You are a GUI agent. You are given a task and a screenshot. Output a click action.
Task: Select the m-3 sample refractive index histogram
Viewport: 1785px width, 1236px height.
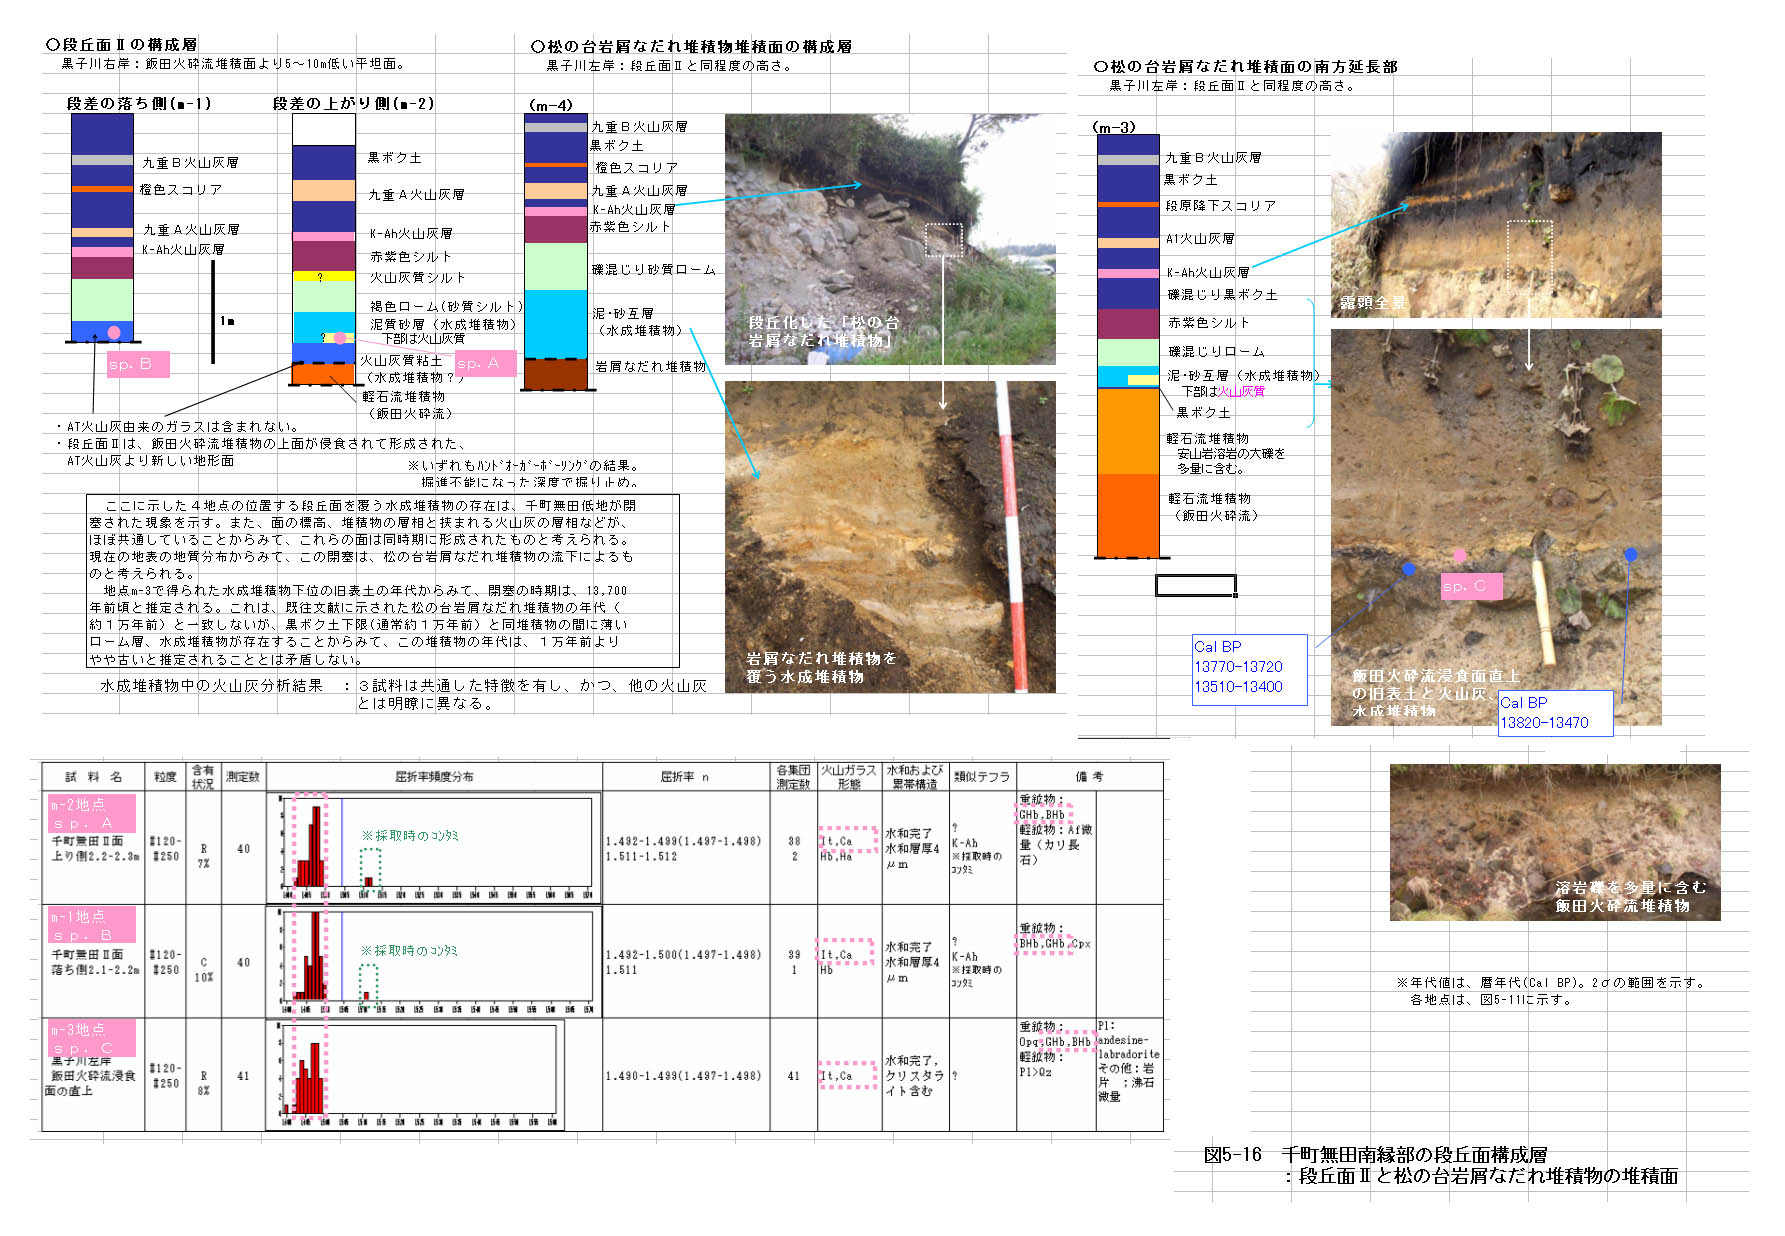pos(415,1075)
